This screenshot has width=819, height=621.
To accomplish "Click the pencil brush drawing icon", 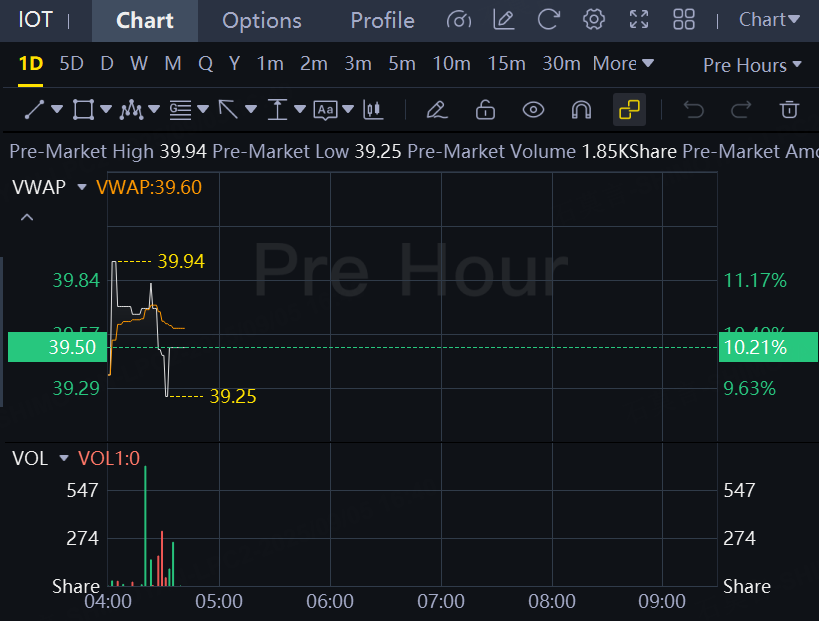I will click(x=437, y=110).
